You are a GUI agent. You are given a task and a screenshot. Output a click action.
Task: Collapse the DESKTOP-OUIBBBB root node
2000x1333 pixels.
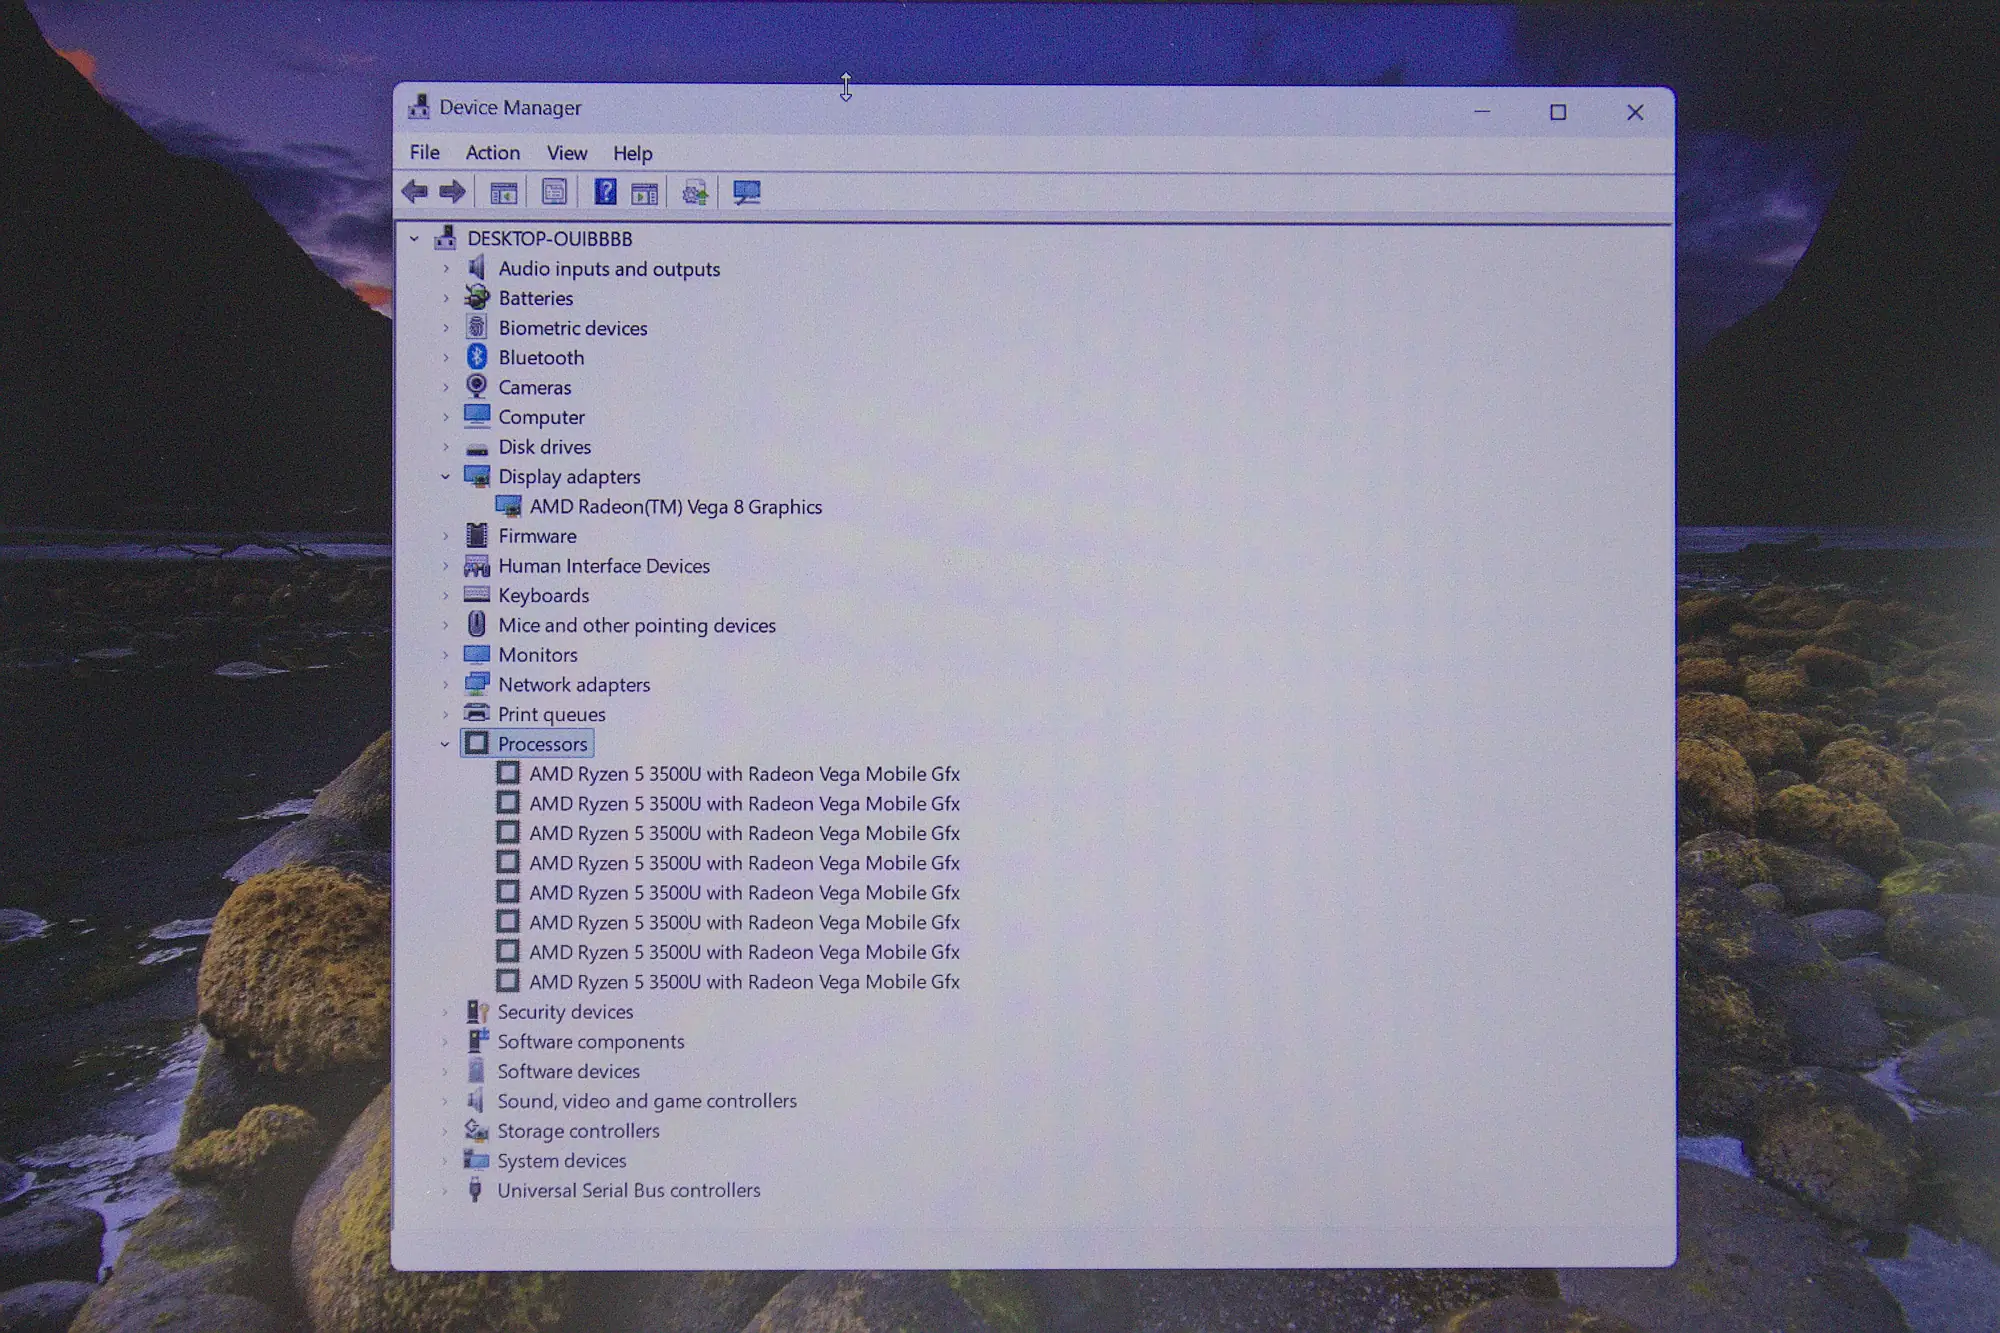(414, 239)
